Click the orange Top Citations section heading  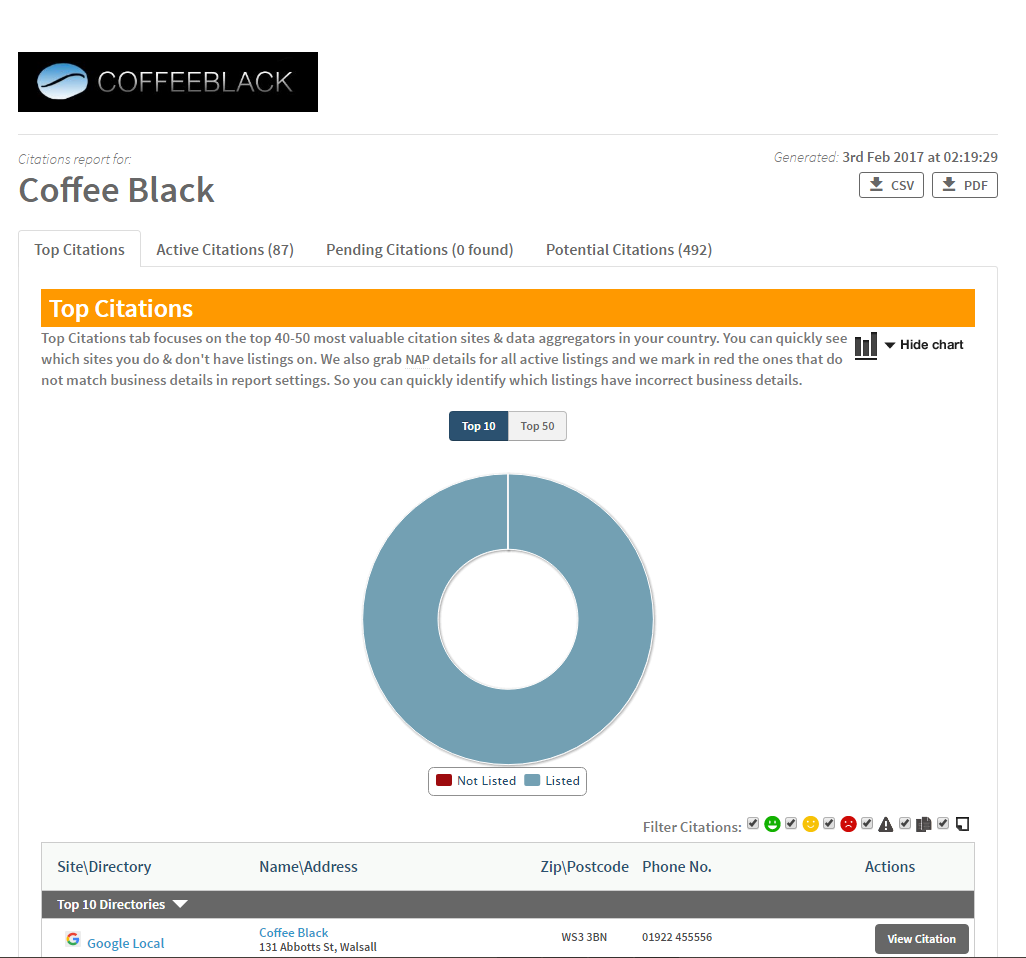coord(508,308)
